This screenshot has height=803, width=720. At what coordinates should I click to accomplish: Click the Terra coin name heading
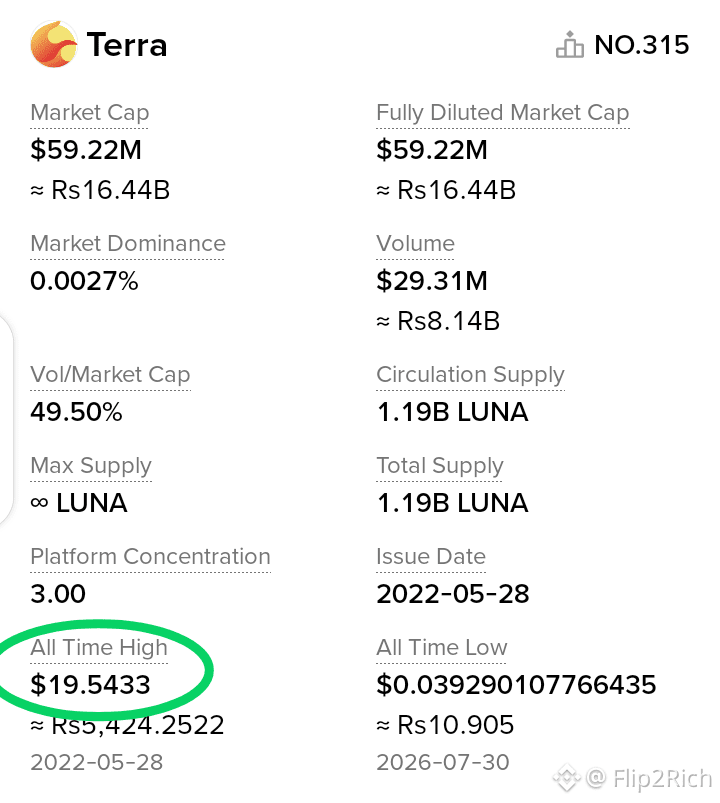[x=126, y=45]
